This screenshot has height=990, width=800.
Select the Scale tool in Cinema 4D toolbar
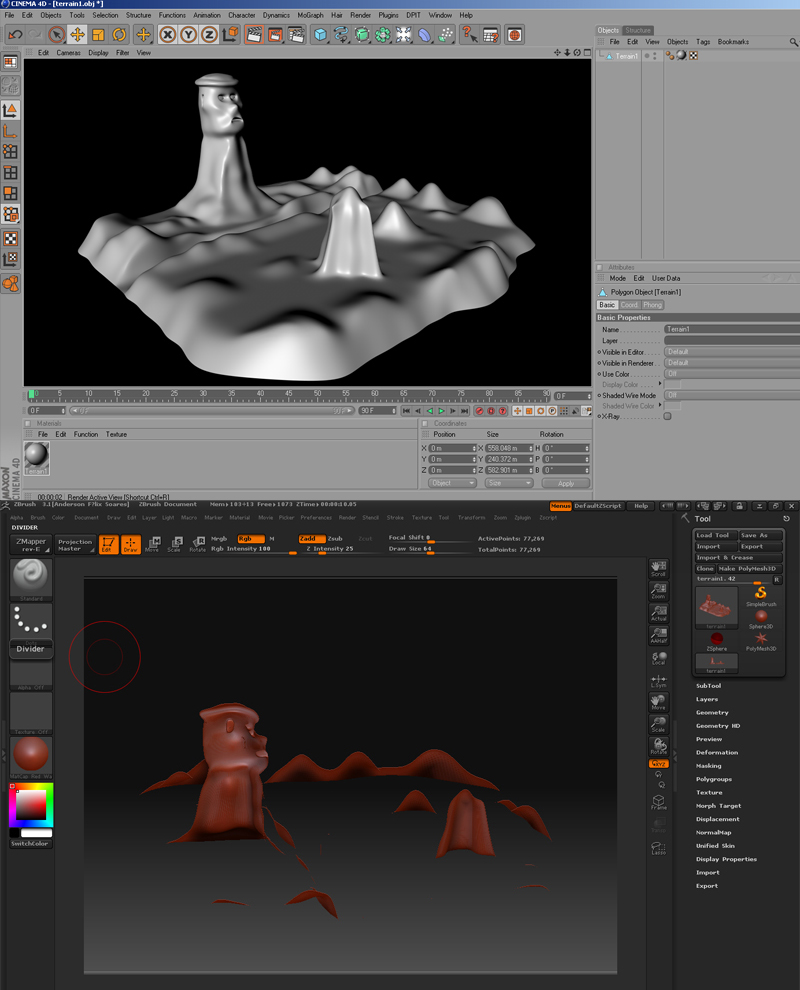coord(99,34)
